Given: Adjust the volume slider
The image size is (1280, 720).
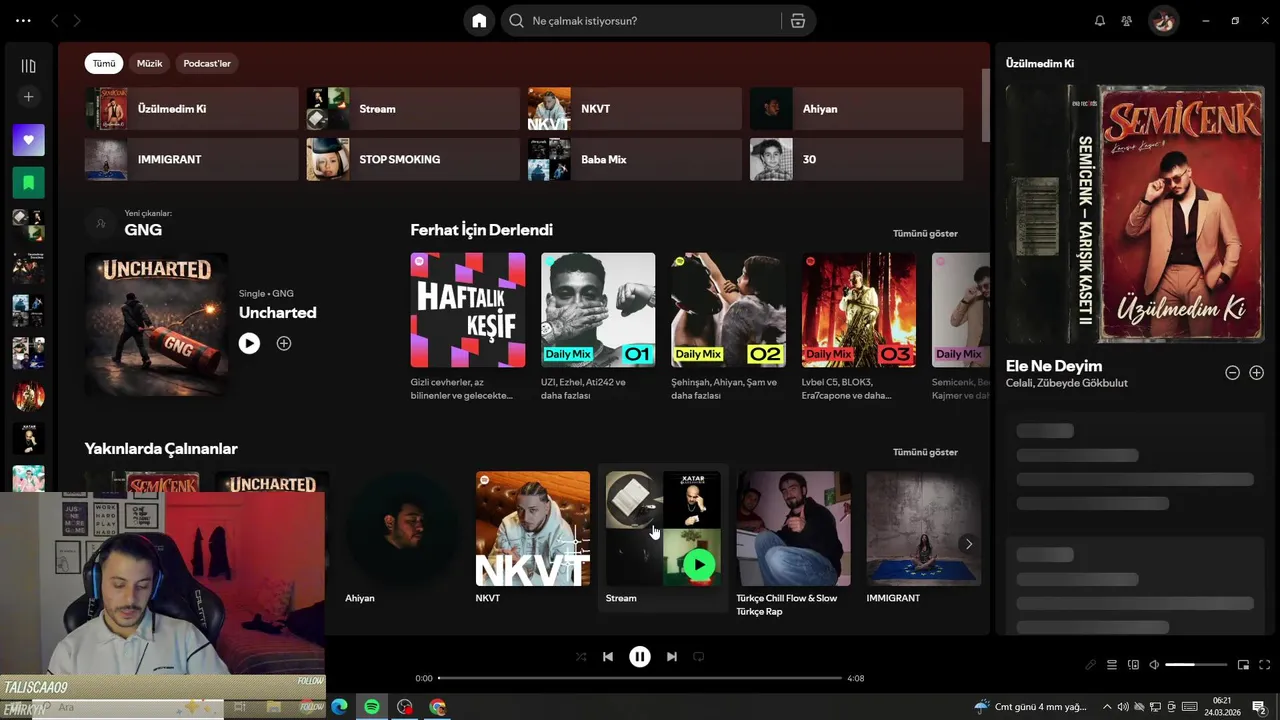Looking at the screenshot, I should 1196,665.
